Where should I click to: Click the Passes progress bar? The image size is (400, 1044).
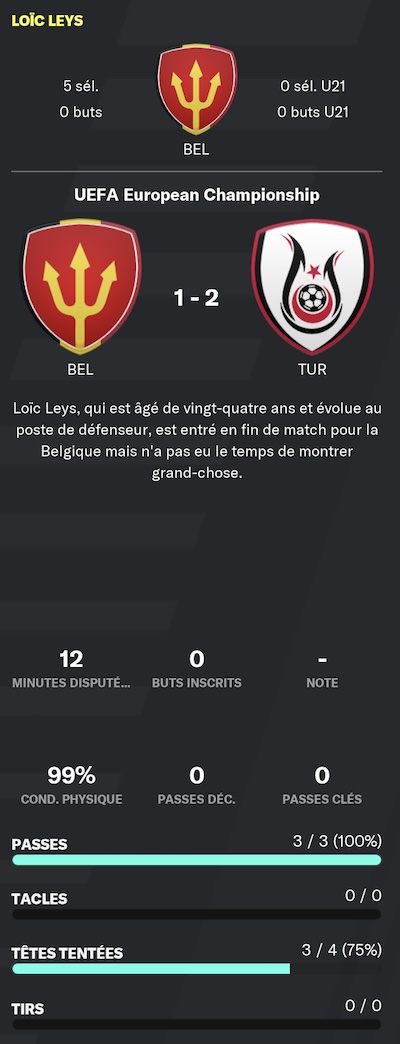click(x=196, y=860)
